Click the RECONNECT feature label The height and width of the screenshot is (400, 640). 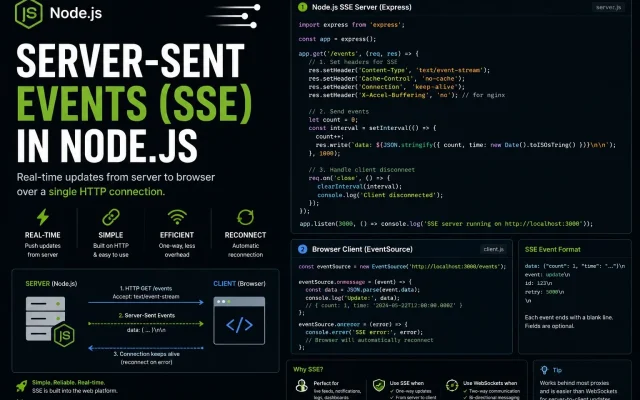[245, 235]
